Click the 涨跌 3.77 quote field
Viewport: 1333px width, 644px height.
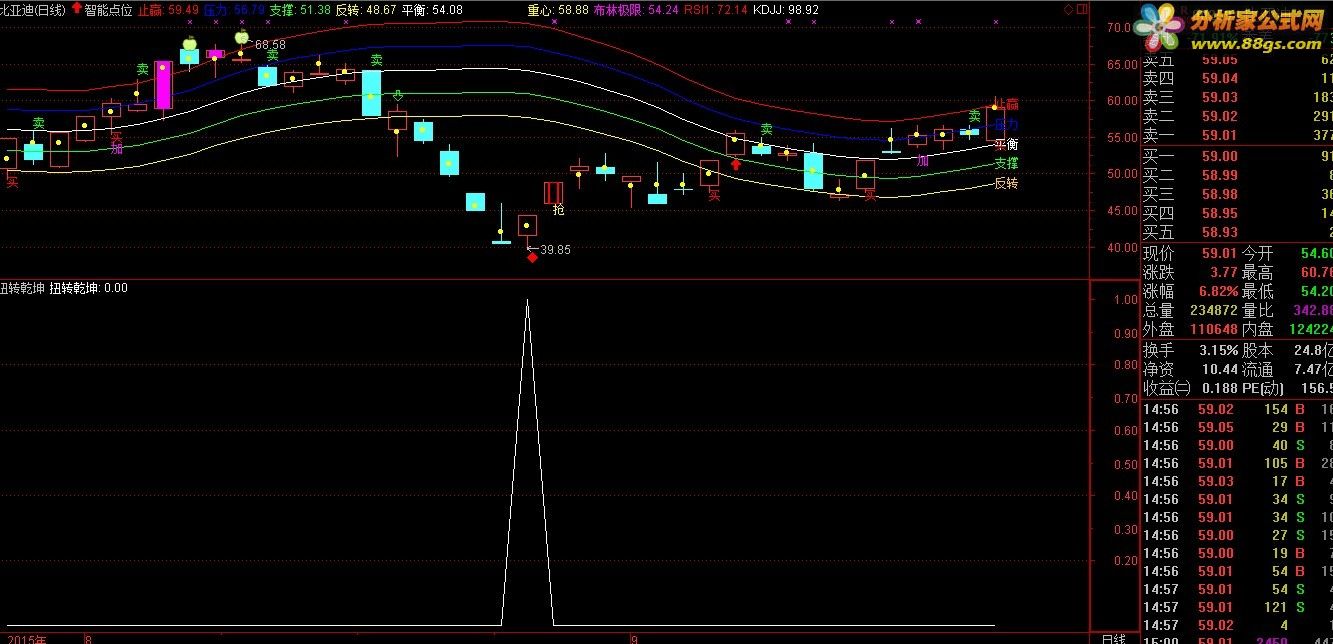coord(1190,272)
